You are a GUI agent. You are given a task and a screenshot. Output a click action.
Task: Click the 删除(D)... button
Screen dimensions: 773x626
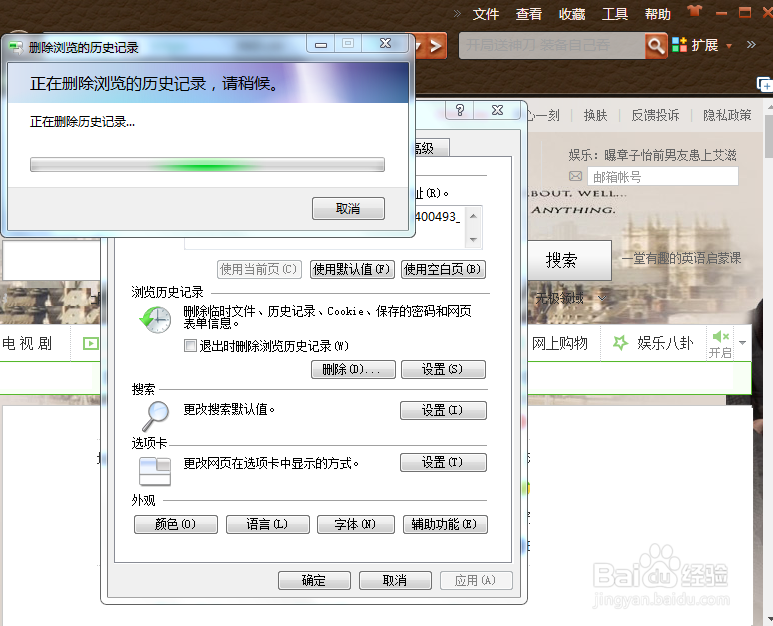(353, 369)
